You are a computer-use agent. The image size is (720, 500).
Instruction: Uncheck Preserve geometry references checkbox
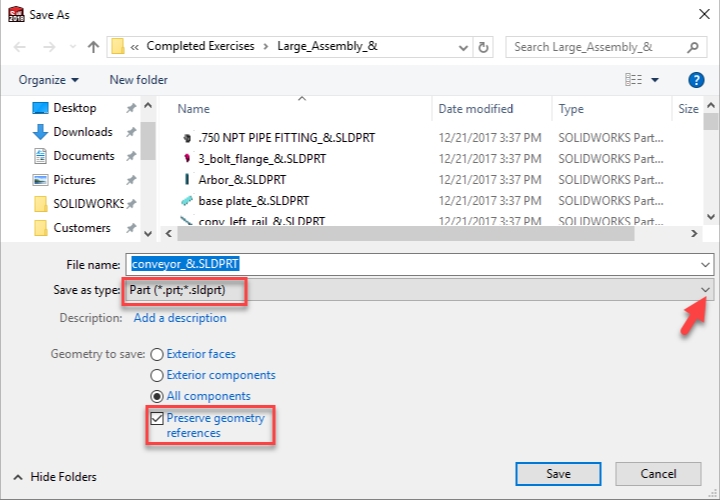point(157,418)
